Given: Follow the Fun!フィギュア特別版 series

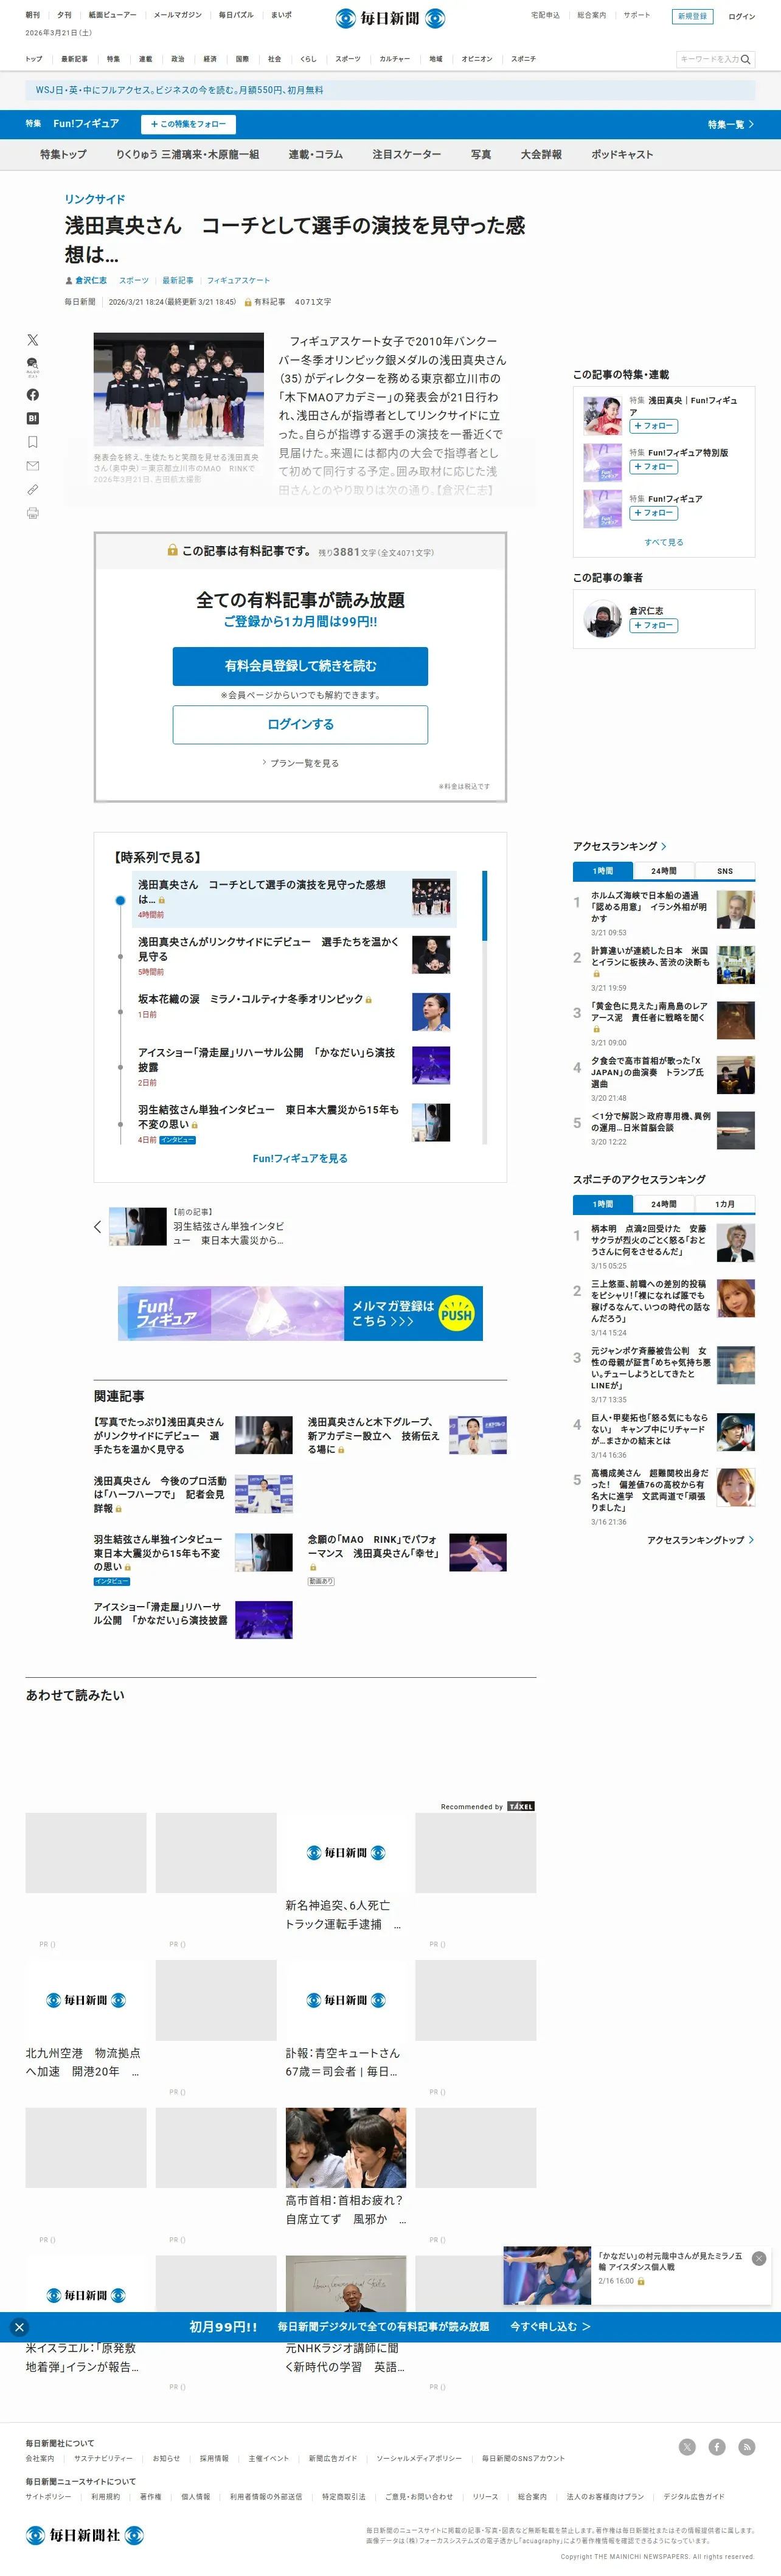Looking at the screenshot, I should [x=654, y=467].
